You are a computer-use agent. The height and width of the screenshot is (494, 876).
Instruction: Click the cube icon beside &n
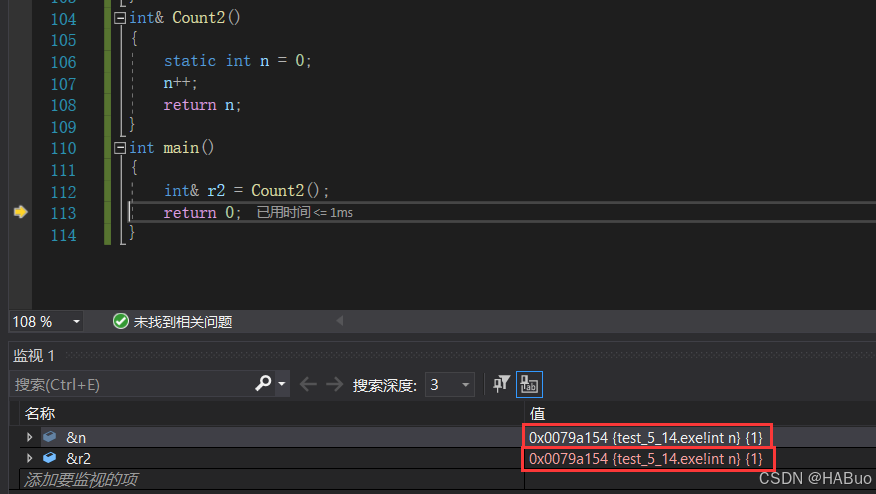pyautogui.click(x=50, y=436)
